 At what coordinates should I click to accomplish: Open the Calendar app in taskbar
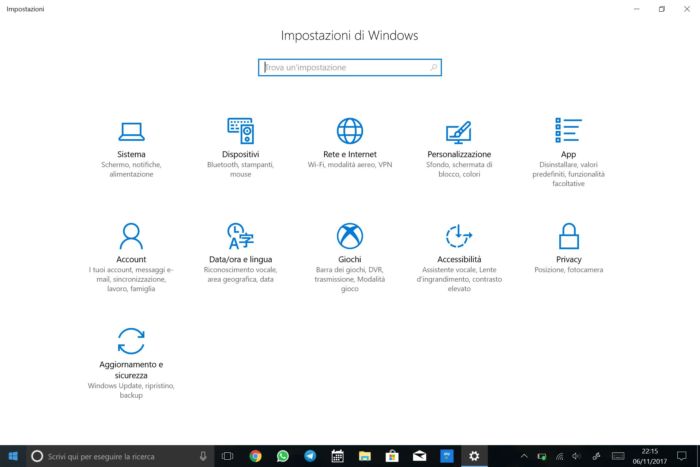338,456
